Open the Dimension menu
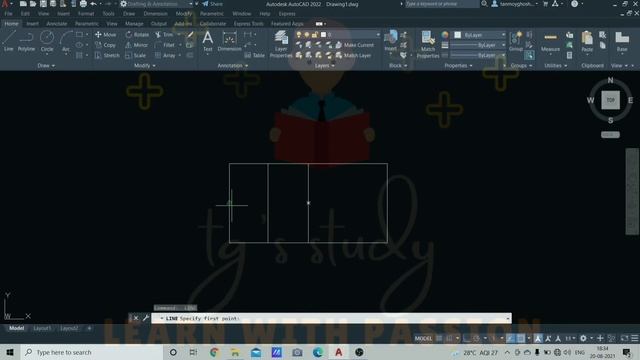Screen dimensions: 640x360 (156, 13)
